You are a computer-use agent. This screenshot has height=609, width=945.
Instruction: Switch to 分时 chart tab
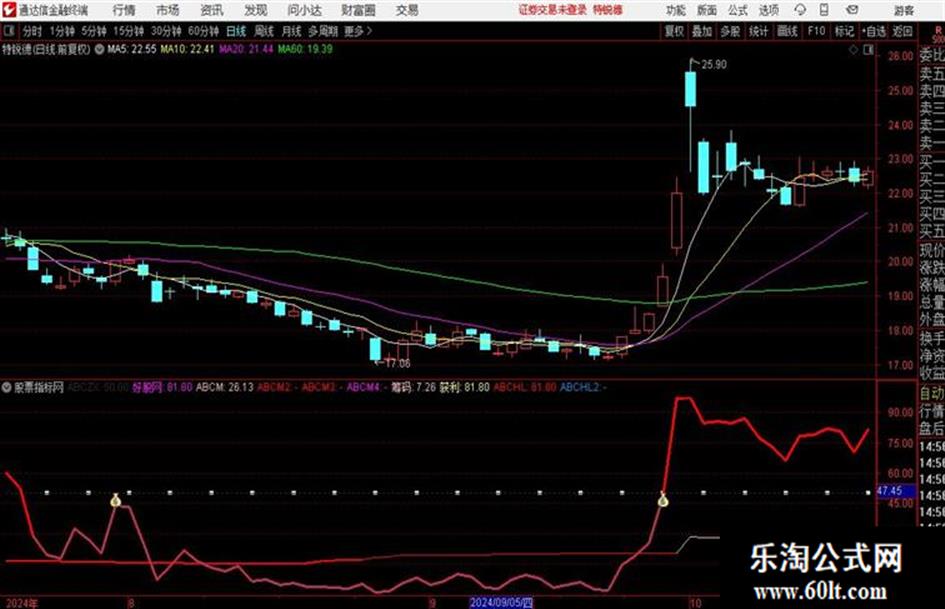33,31
